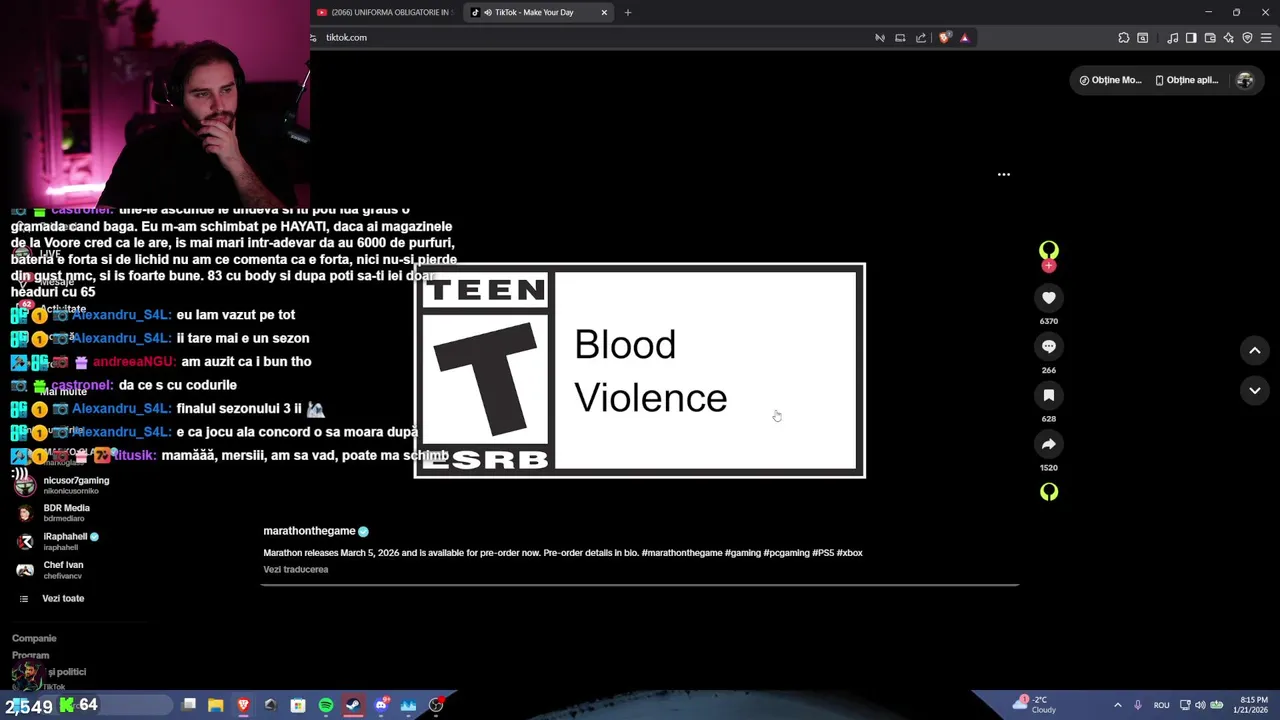Switch to the UNIFORMA OBLIGATORIE YouTube tab
The height and width of the screenshot is (720, 1280).
tap(386, 12)
